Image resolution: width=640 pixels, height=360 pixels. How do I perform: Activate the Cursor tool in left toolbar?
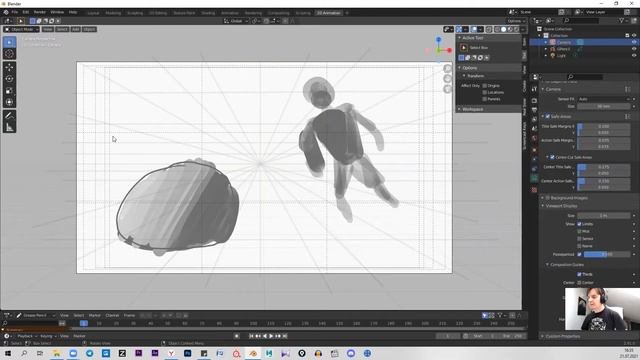[10, 54]
